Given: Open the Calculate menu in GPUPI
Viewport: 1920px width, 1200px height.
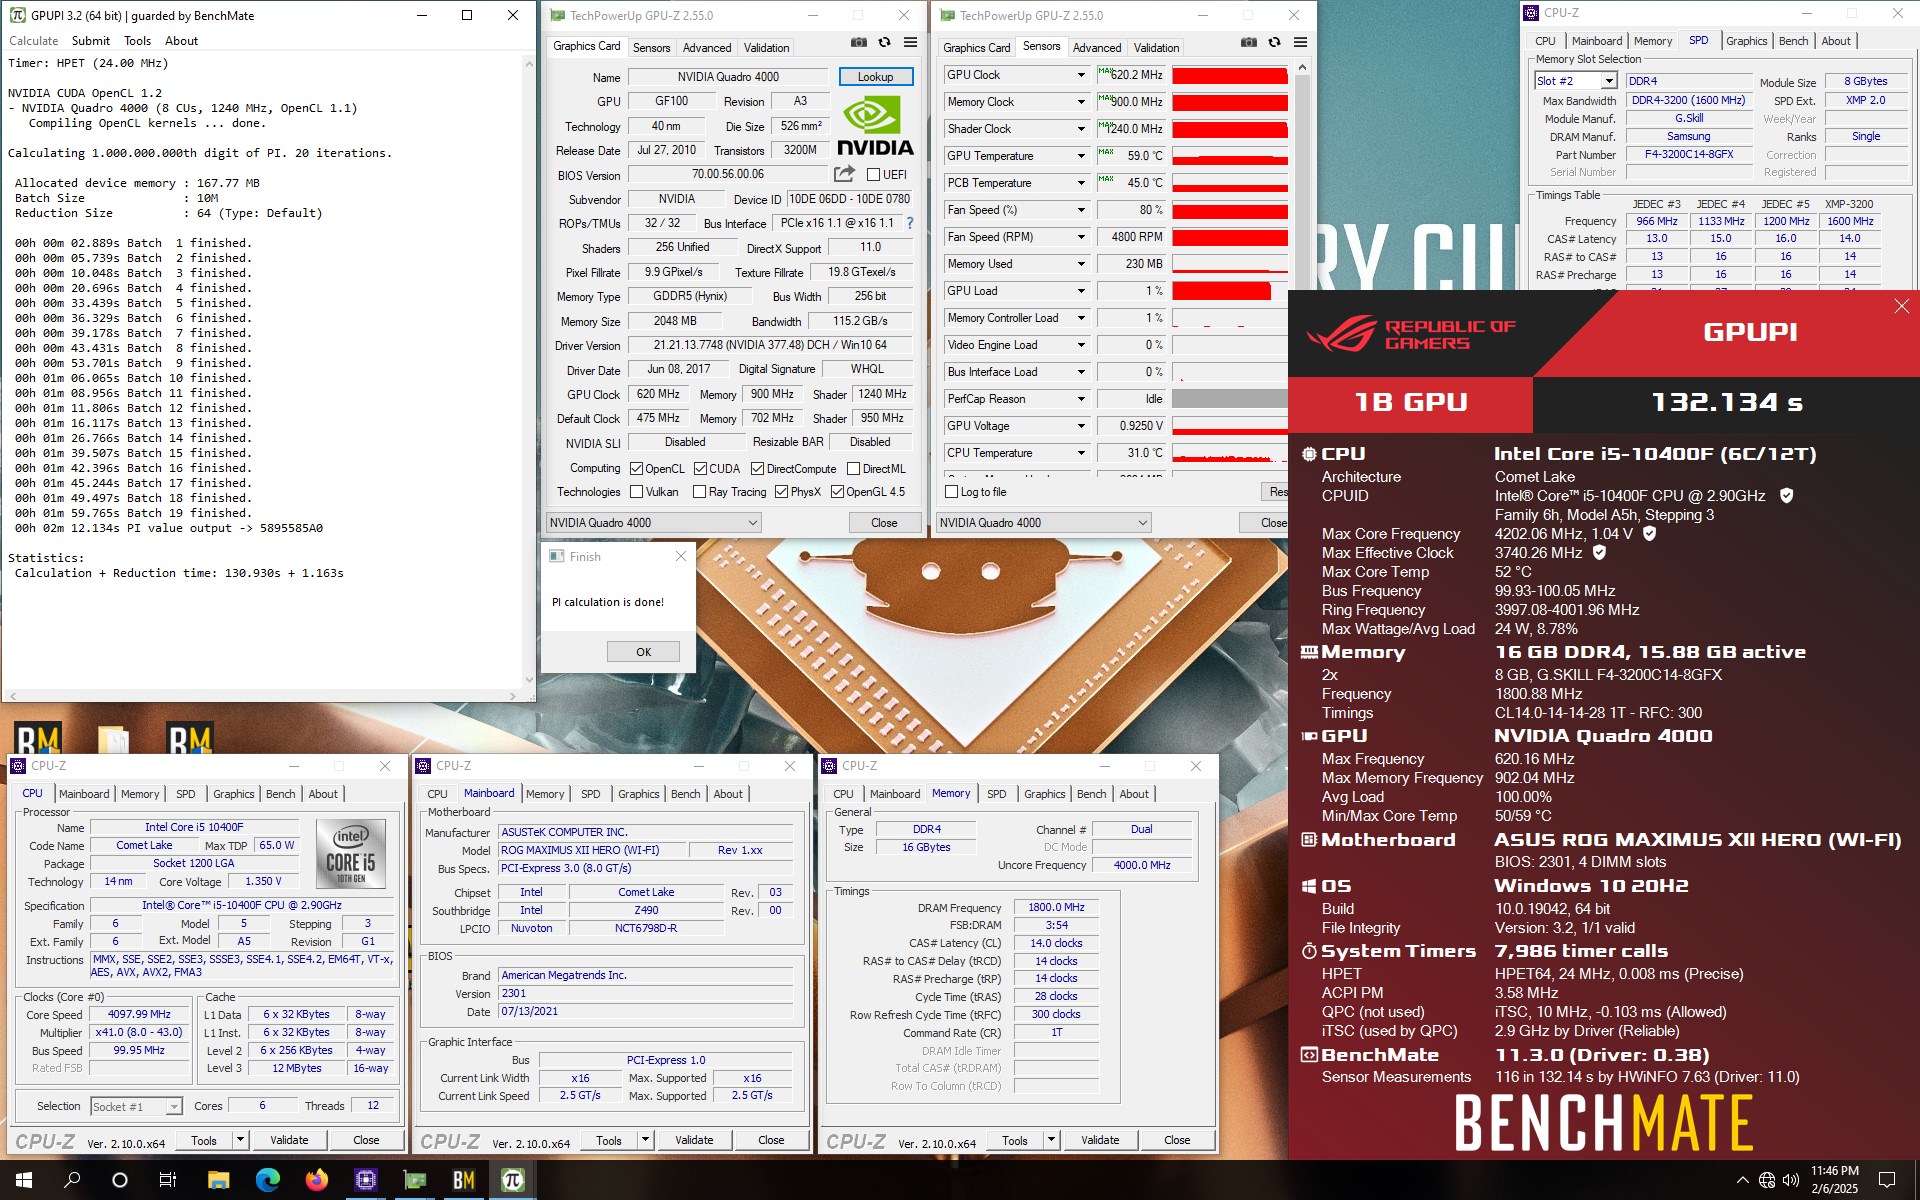Looking at the screenshot, I should 34,41.
